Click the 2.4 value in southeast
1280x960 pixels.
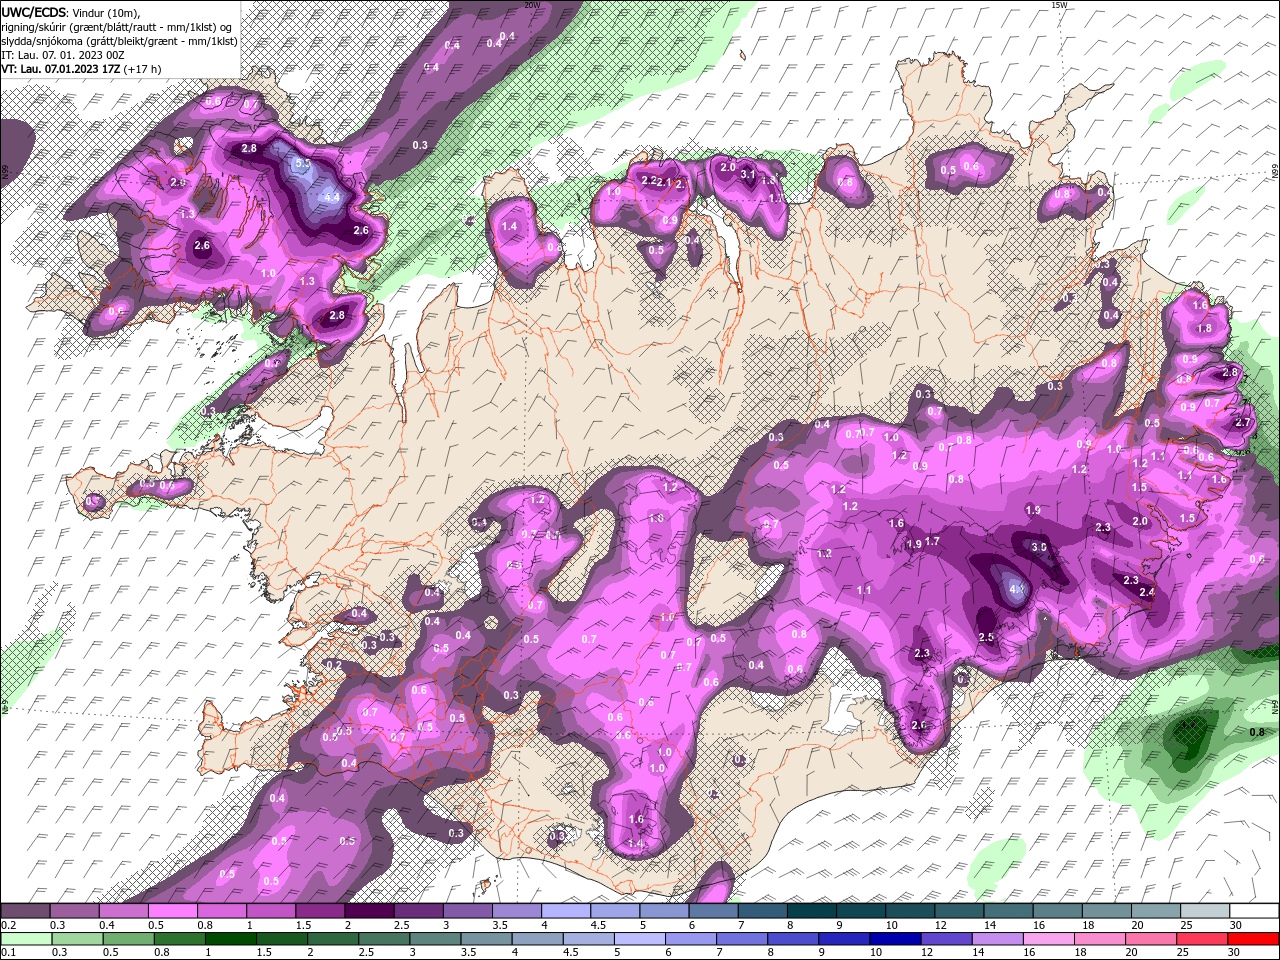1147,592
